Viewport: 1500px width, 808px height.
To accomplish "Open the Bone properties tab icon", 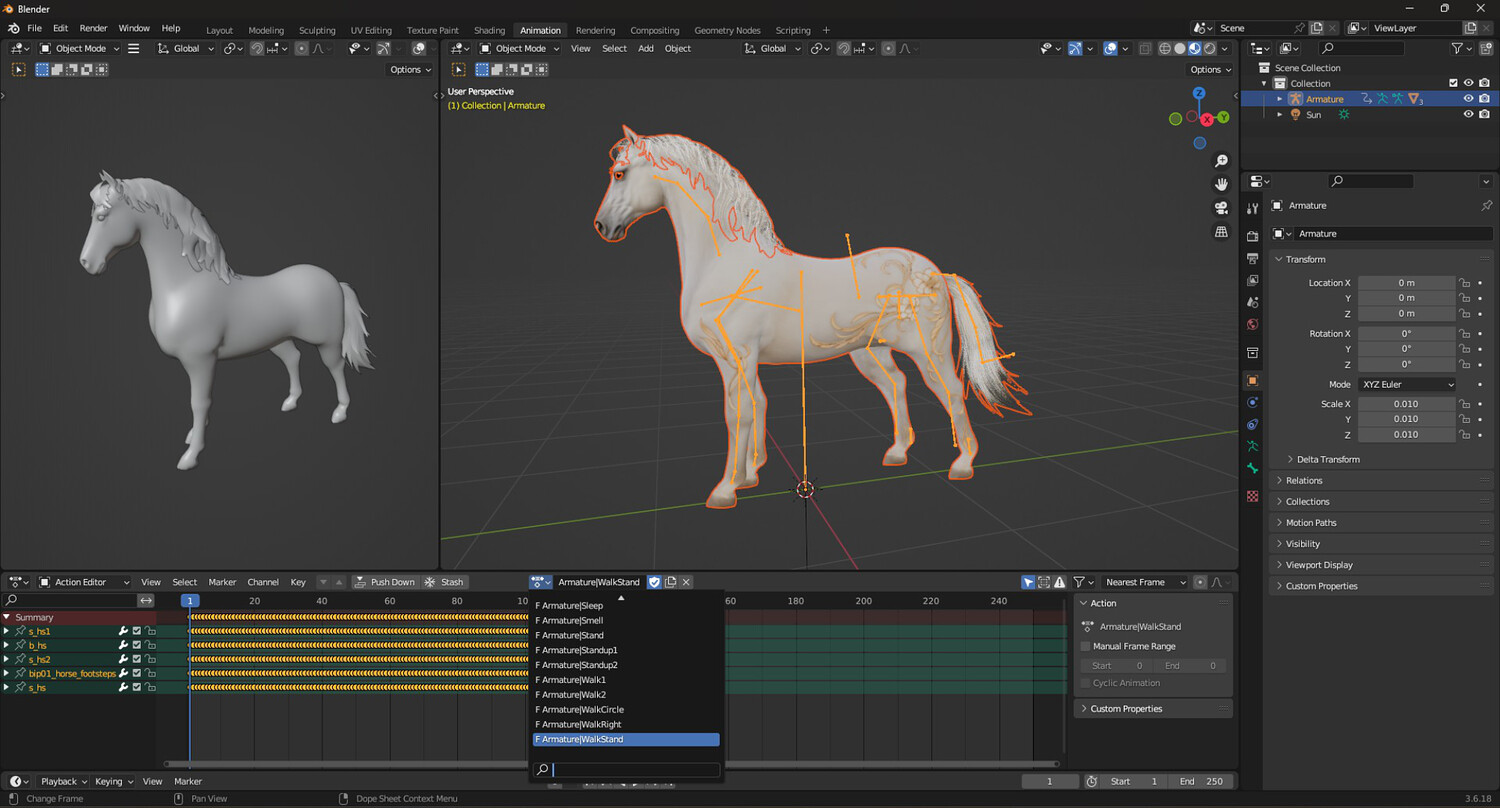I will [x=1252, y=468].
